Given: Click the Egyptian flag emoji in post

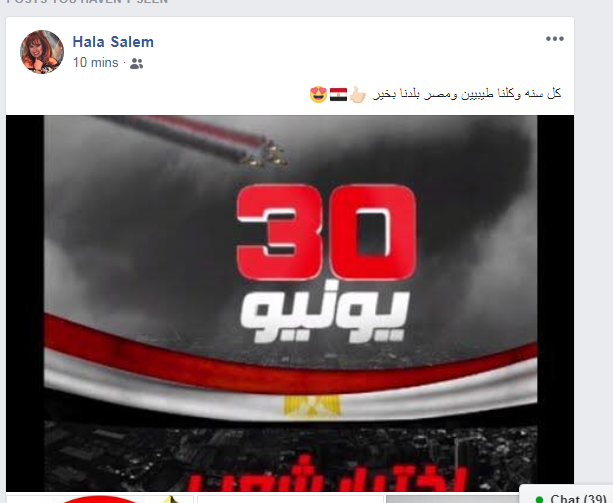Looking at the screenshot, I should [338, 94].
